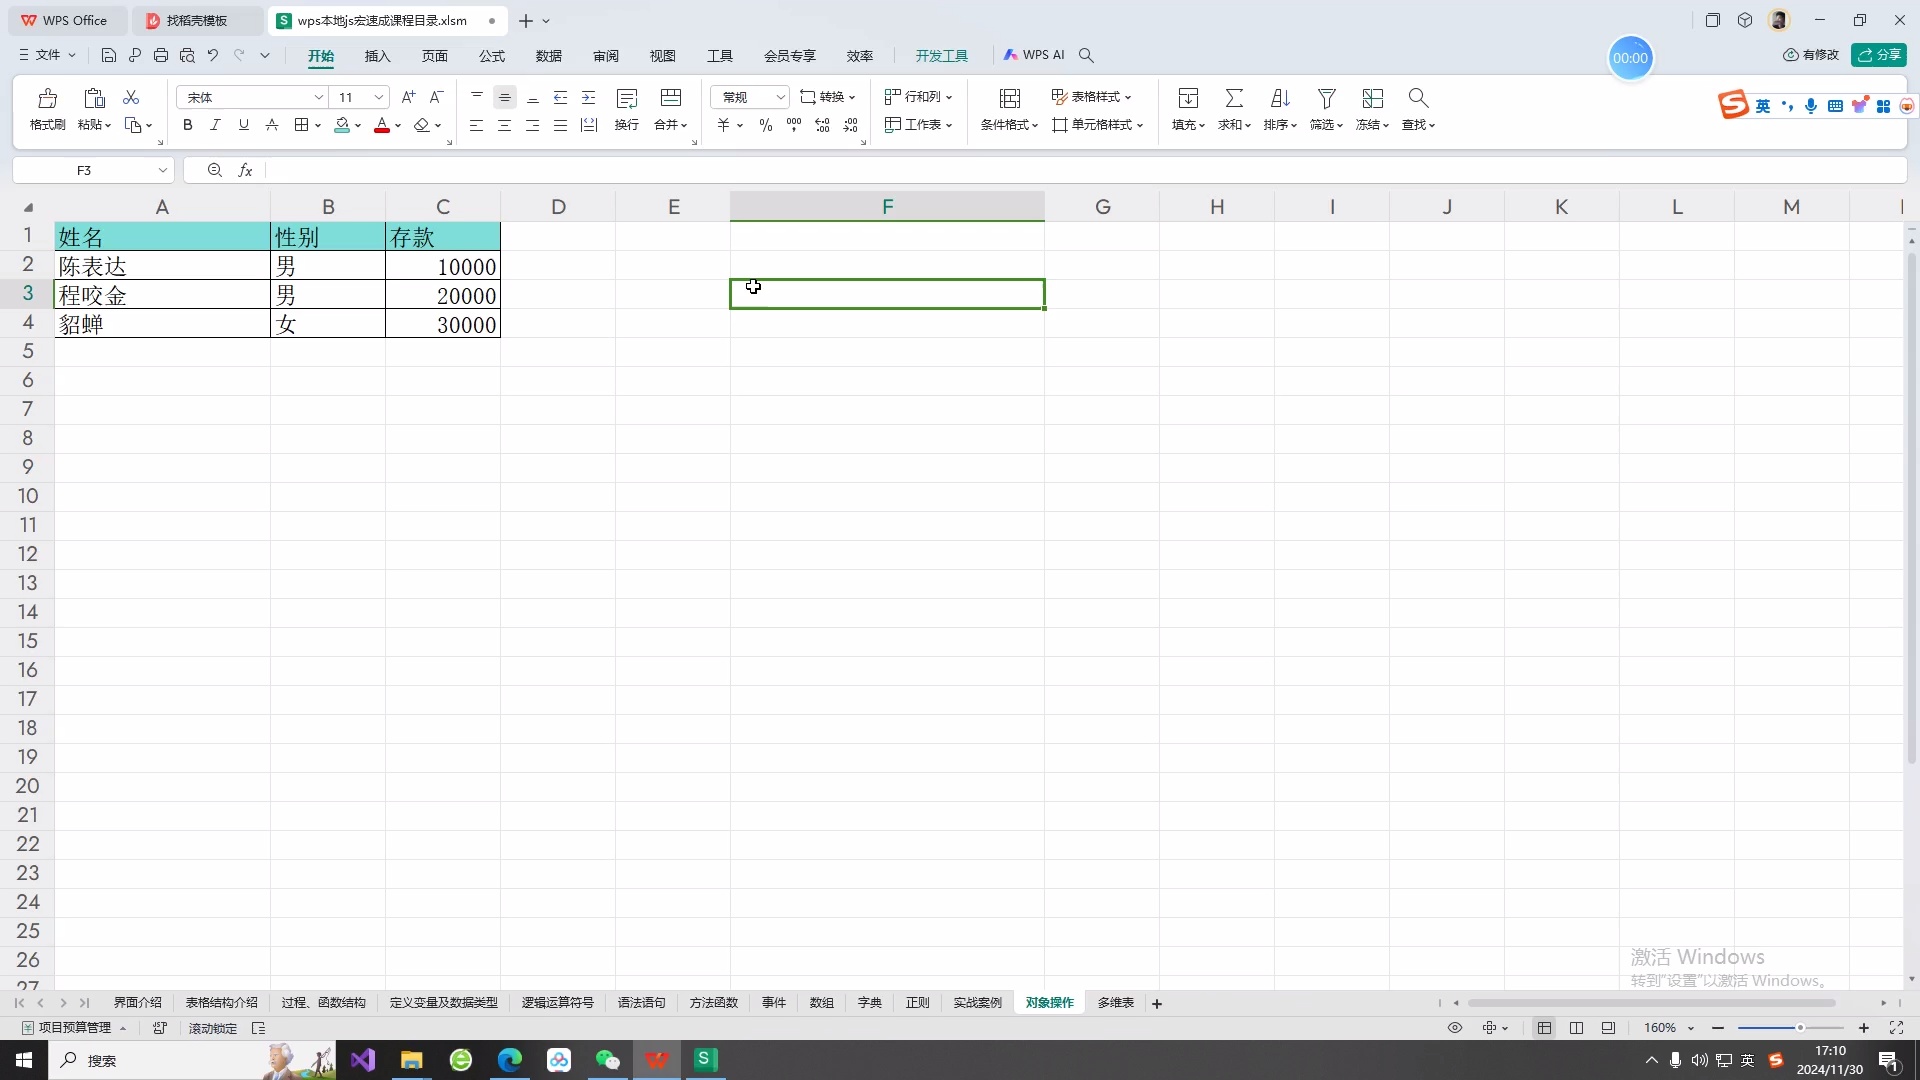This screenshot has width=1920, height=1080.
Task: Click the Format Painter (格式刷) icon
Action: [47, 98]
